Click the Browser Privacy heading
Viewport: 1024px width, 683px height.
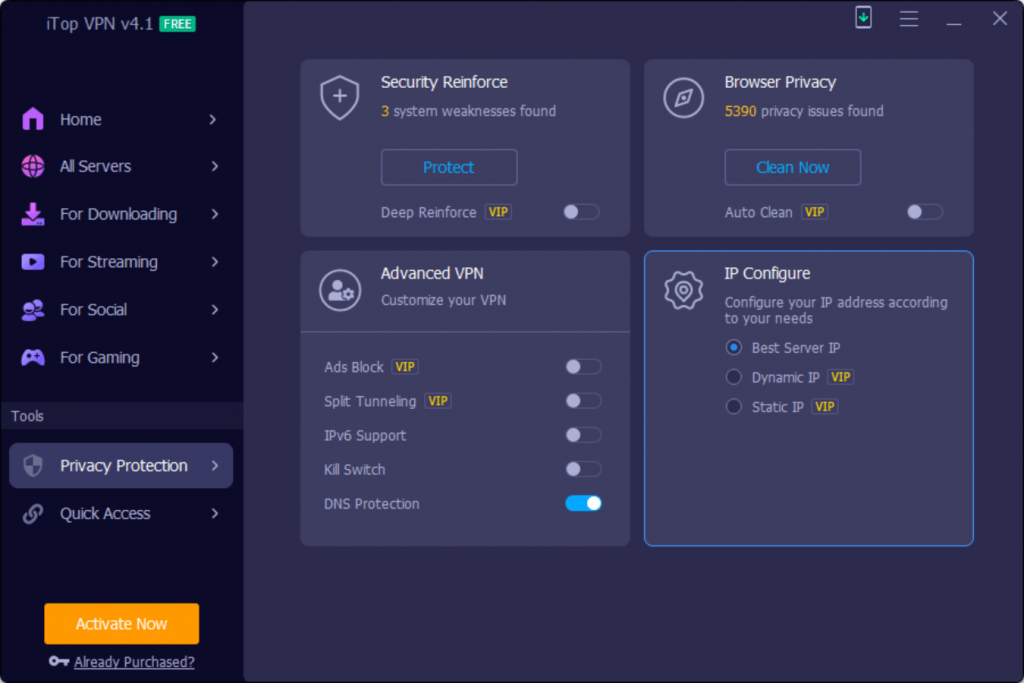pyautogui.click(x=780, y=82)
